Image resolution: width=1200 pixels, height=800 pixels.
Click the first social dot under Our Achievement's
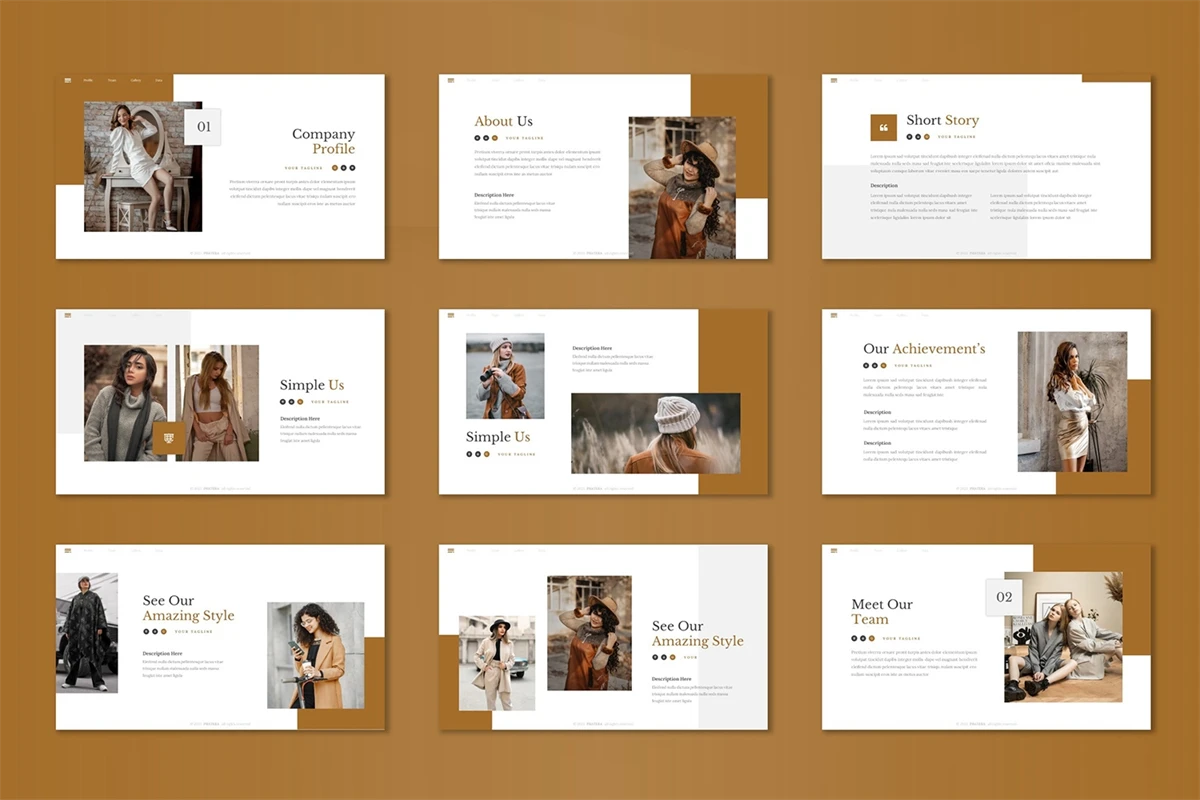[867, 366]
